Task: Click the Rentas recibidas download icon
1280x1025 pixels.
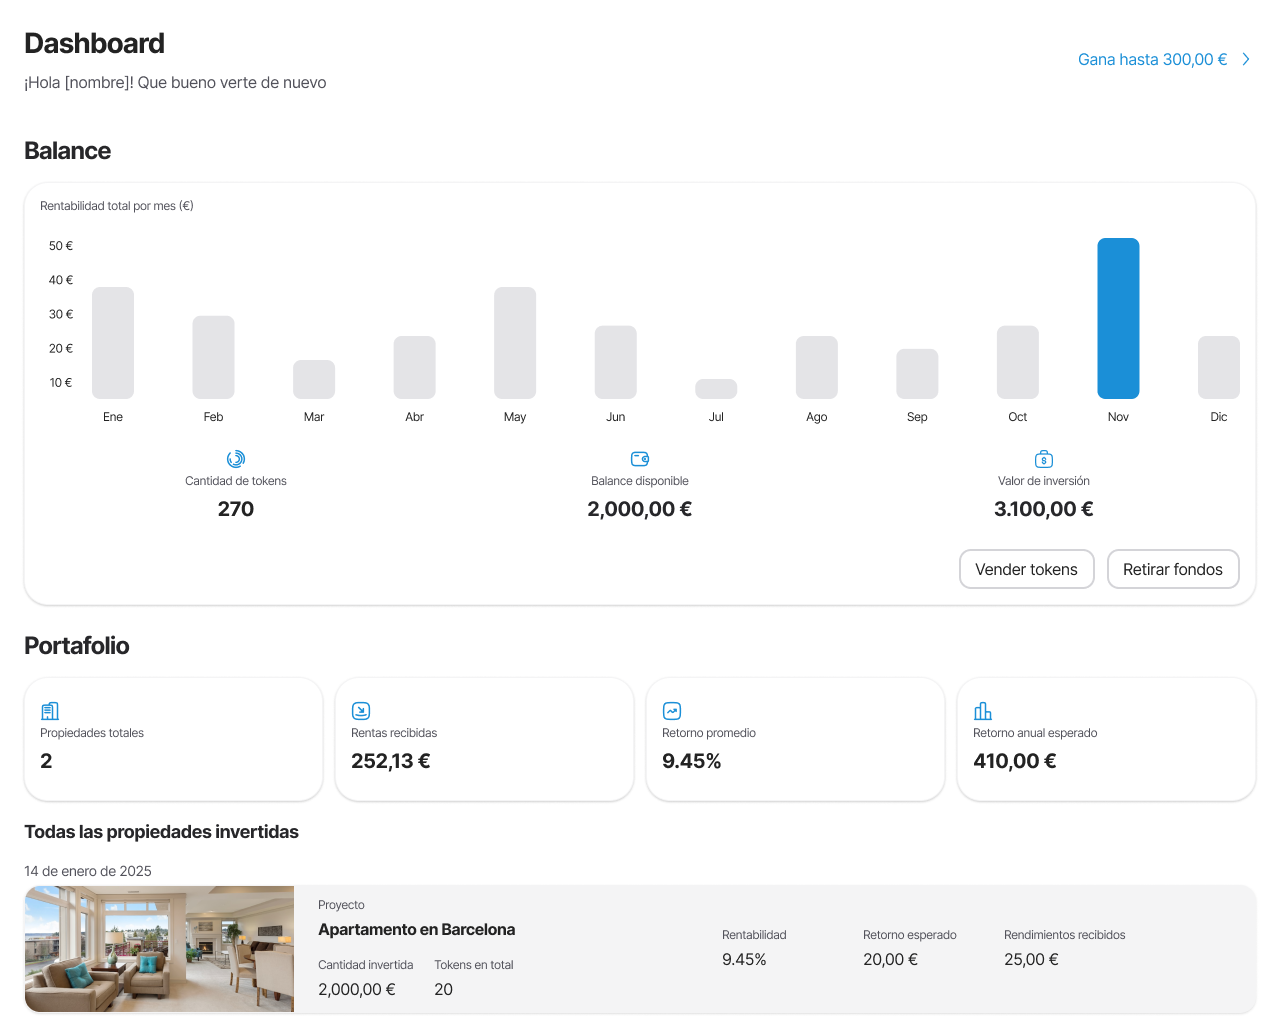Action: pyautogui.click(x=361, y=711)
